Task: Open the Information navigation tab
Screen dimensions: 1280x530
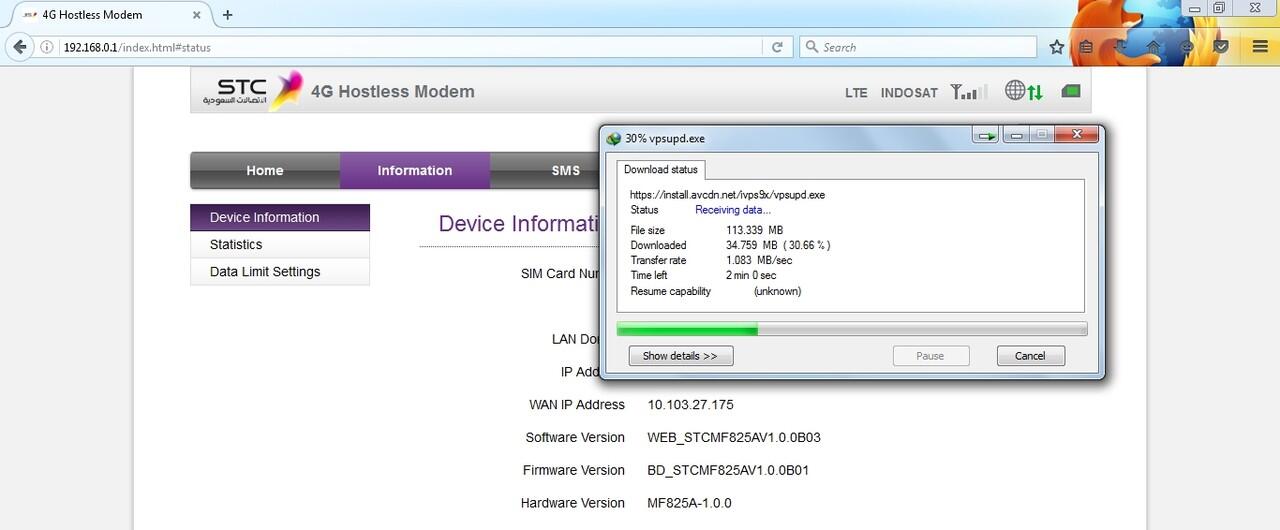Action: tap(415, 171)
